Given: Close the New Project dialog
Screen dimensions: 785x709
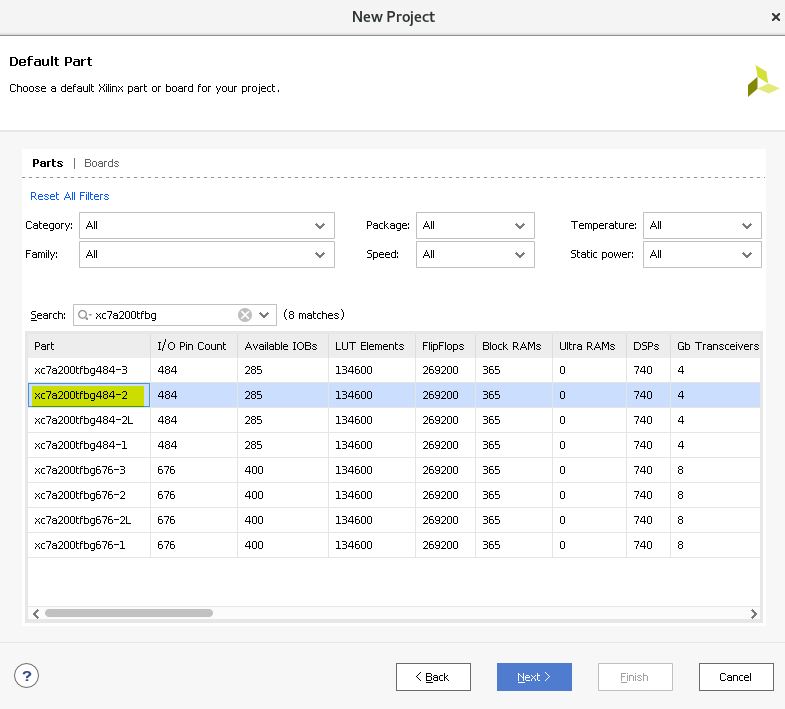Looking at the screenshot, I should click(775, 17).
